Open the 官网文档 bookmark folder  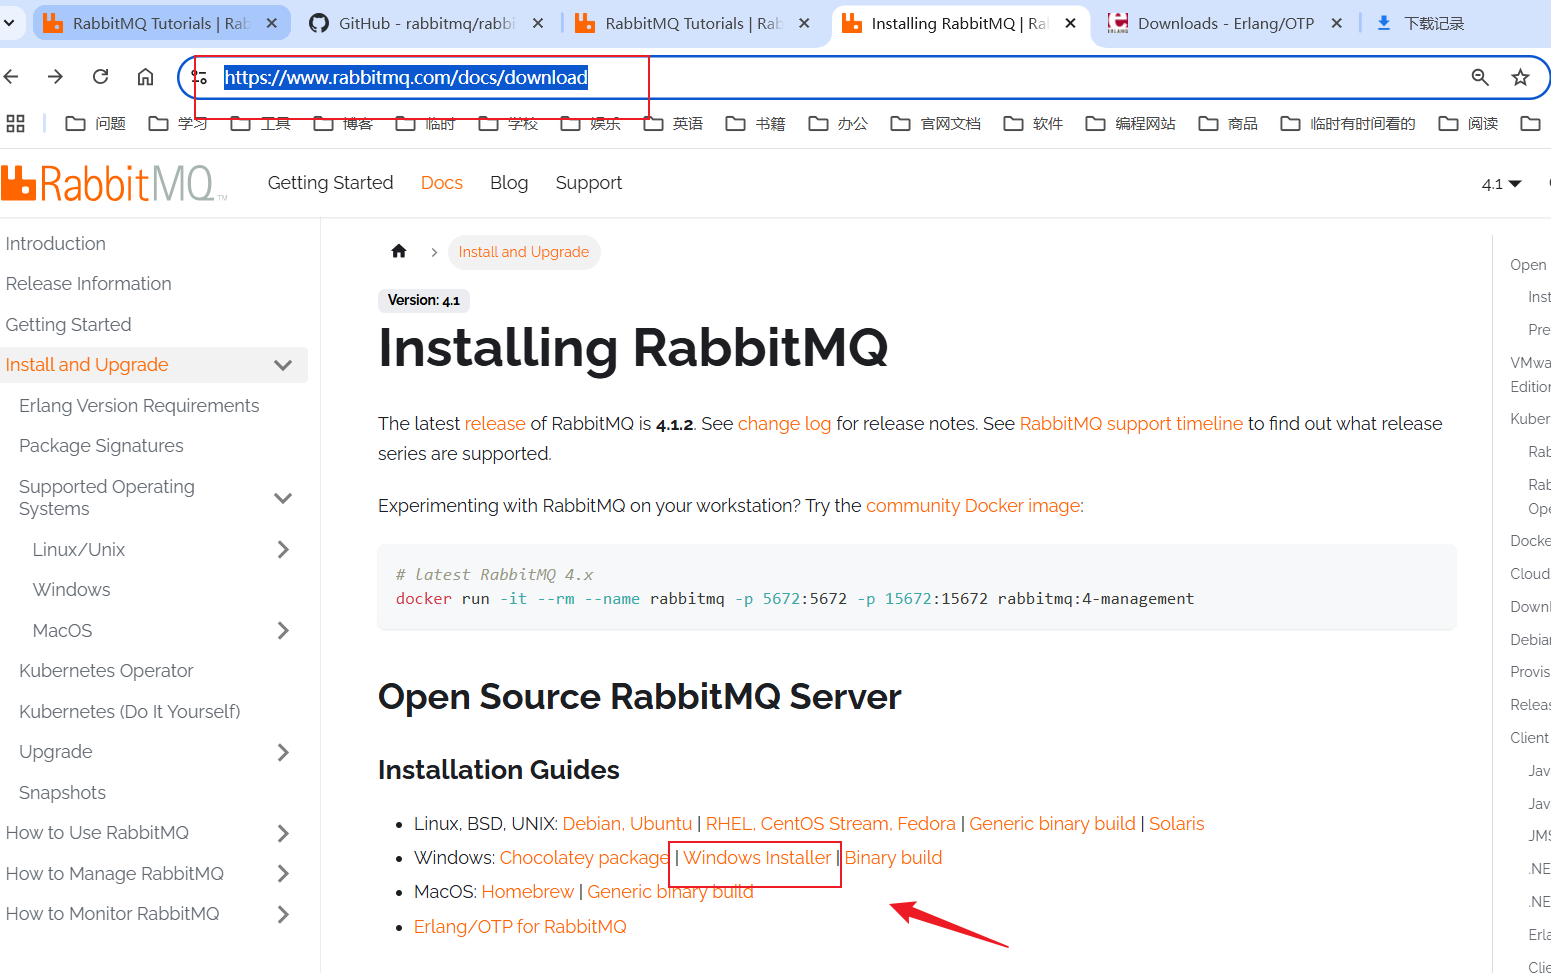click(937, 123)
